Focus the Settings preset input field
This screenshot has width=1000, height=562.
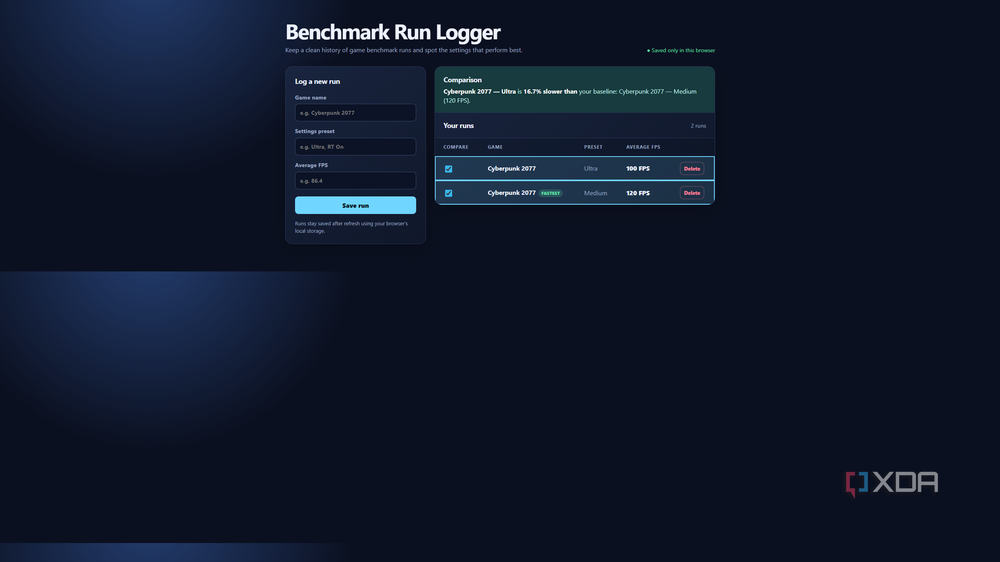[355, 147]
